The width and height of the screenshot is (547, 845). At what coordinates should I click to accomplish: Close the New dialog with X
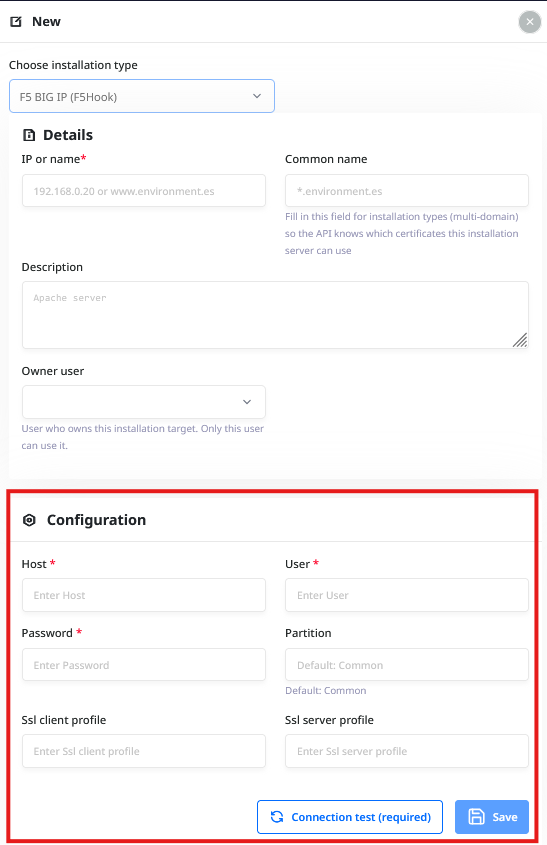coord(530,22)
